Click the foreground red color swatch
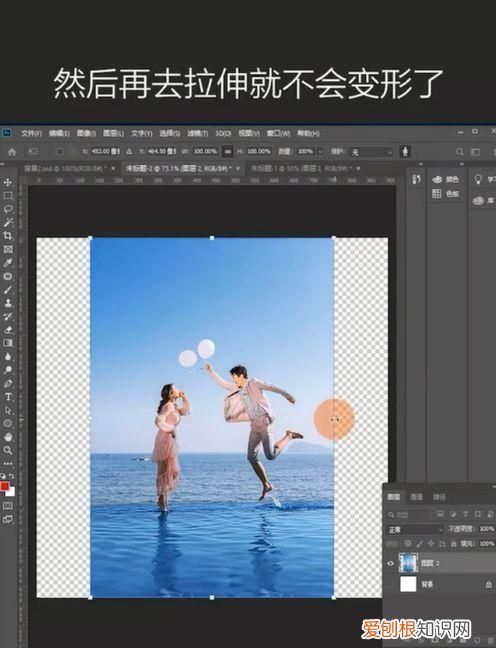The height and width of the screenshot is (648, 496). (4, 486)
